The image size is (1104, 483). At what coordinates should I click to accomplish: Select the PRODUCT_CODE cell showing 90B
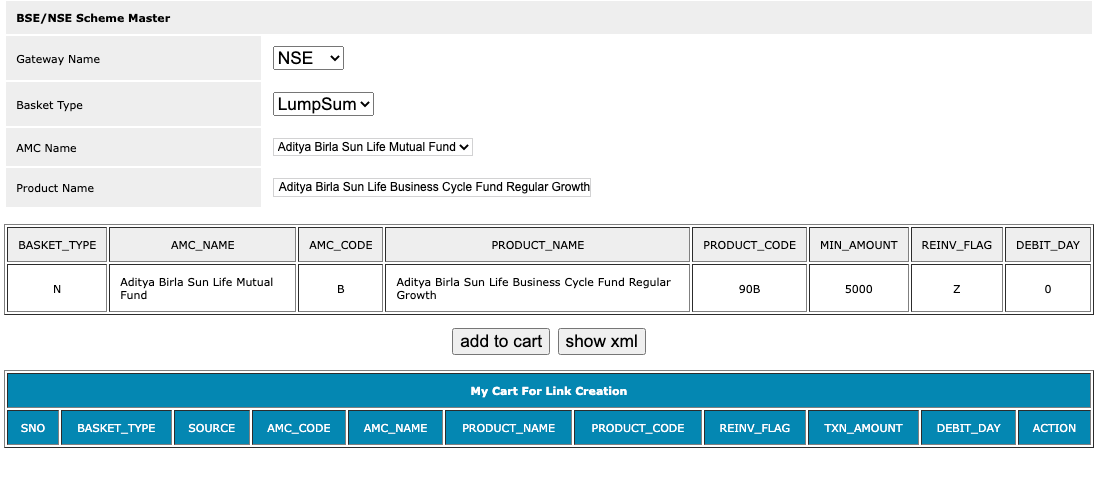749,289
